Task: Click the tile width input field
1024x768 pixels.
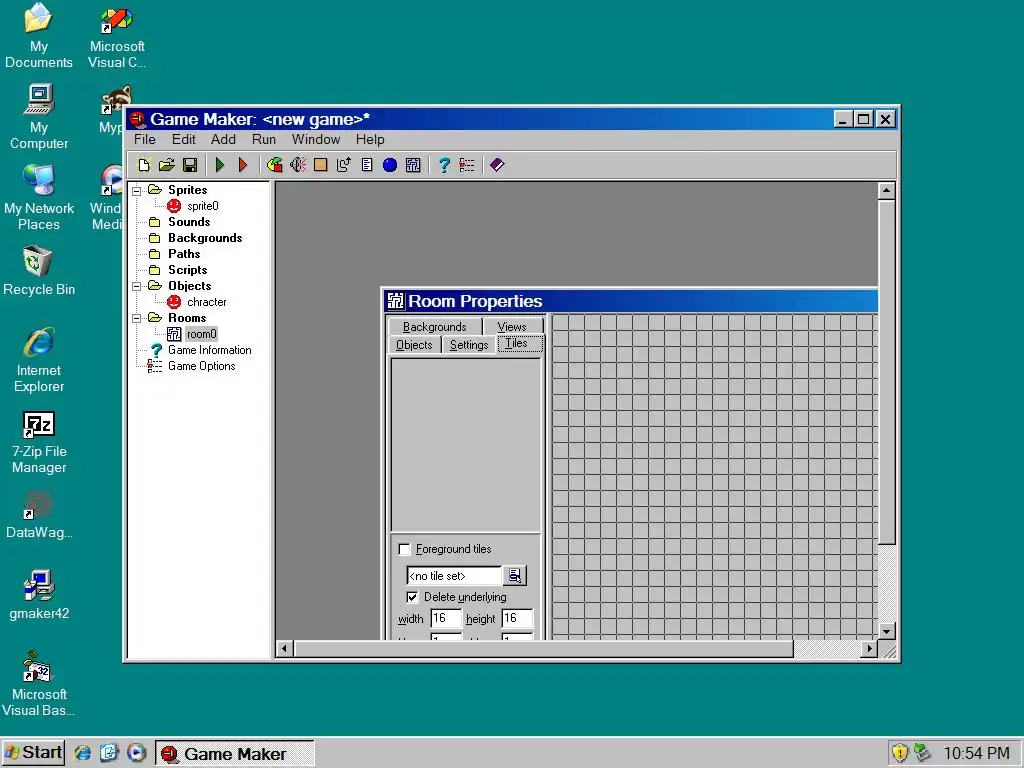Action: (446, 618)
